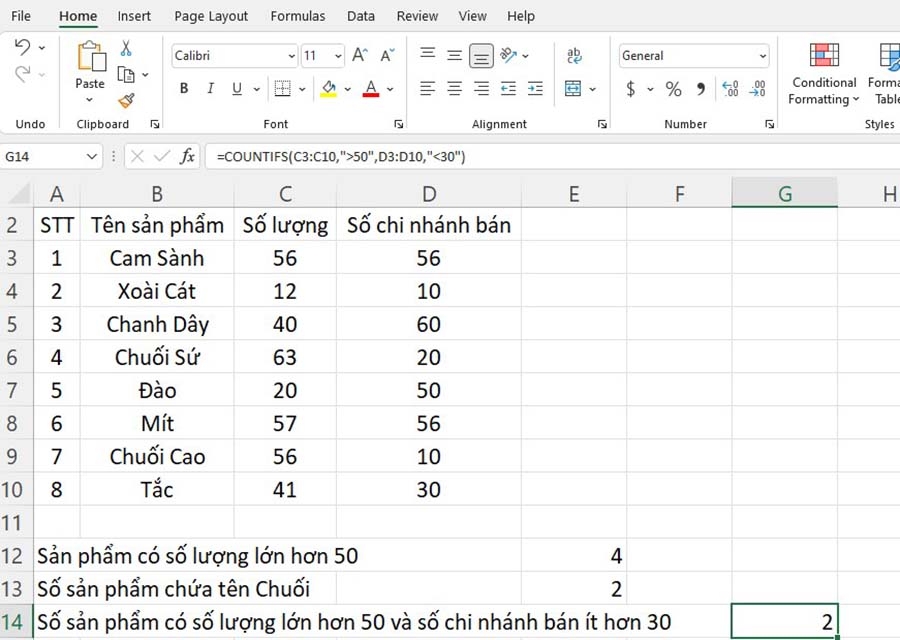900x640 pixels.
Task: Switch to the Formulas tab
Action: (x=298, y=16)
